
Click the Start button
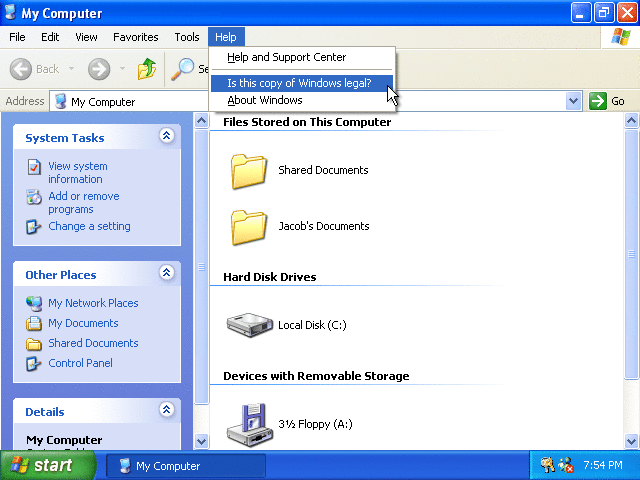[48, 465]
